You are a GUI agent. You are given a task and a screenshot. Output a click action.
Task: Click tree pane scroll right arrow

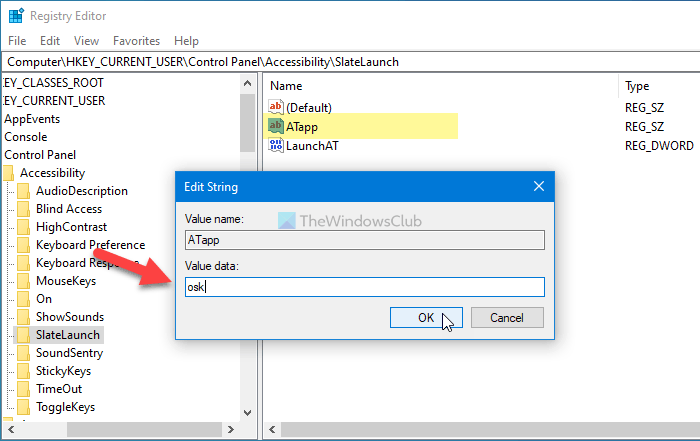[x=230, y=429]
